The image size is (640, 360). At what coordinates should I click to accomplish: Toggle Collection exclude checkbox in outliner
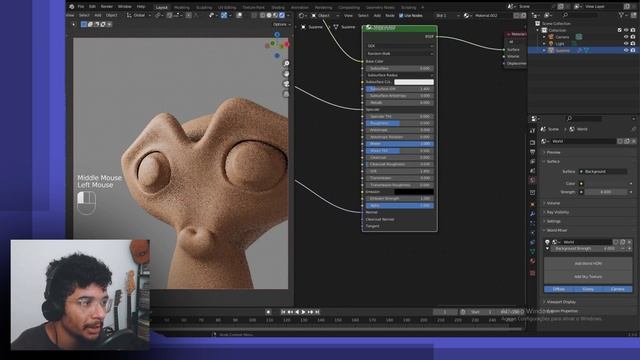(x=620, y=30)
